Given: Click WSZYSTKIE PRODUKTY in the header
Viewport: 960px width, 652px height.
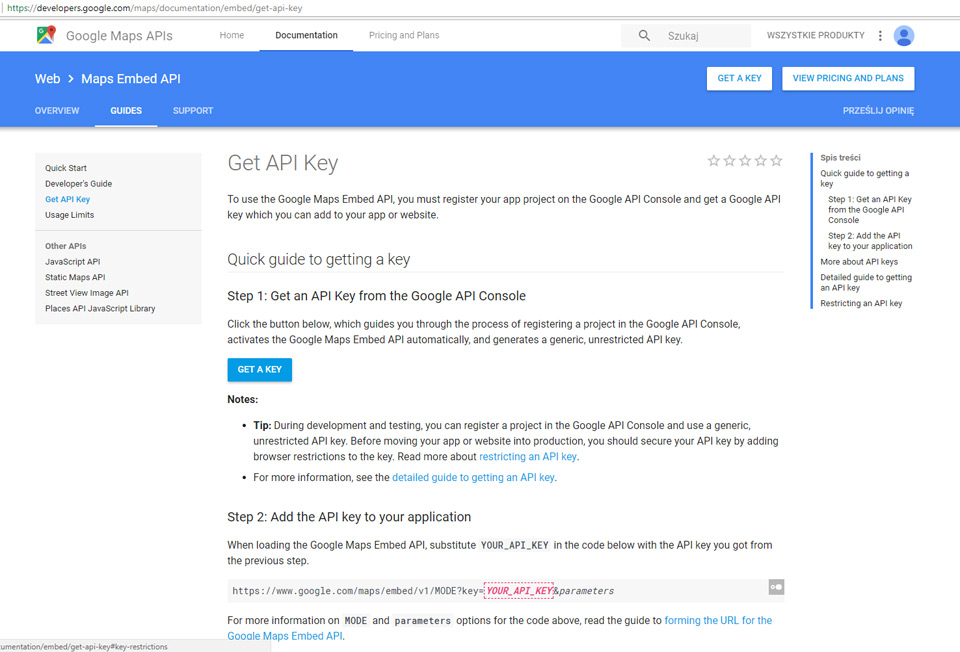Looking at the screenshot, I should pyautogui.click(x=816, y=36).
